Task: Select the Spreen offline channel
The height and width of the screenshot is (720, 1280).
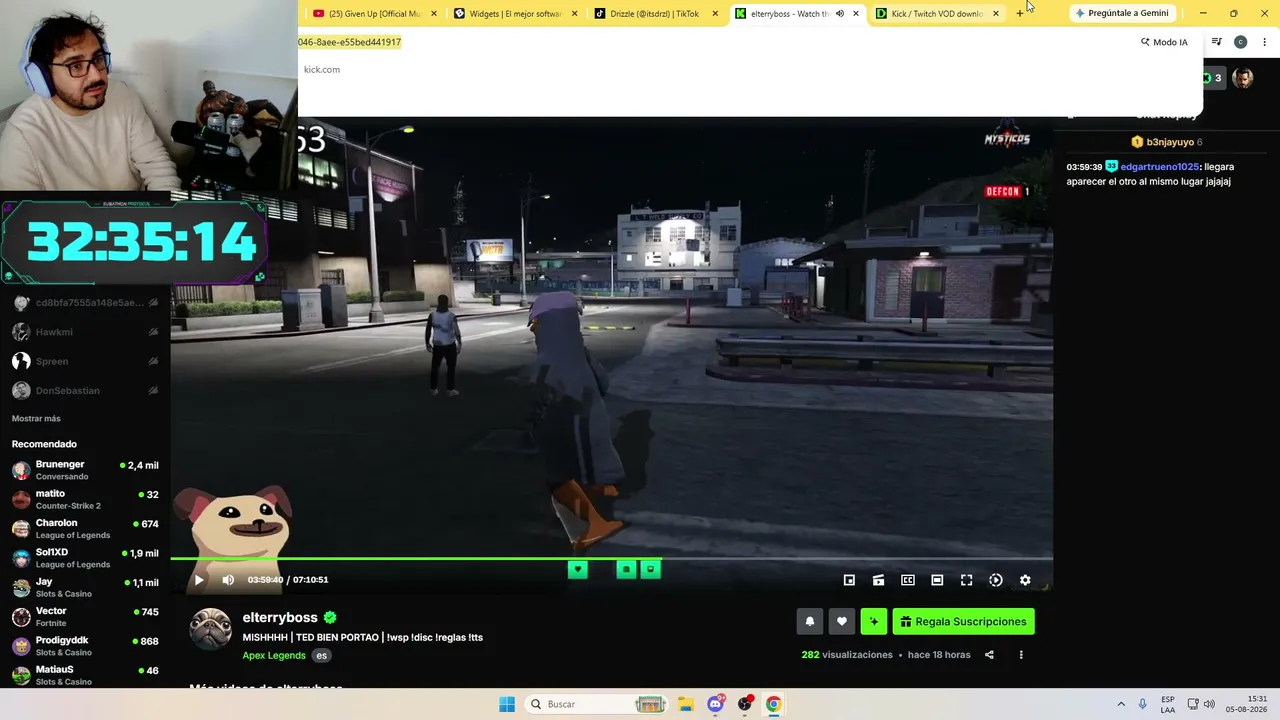Action: point(85,361)
